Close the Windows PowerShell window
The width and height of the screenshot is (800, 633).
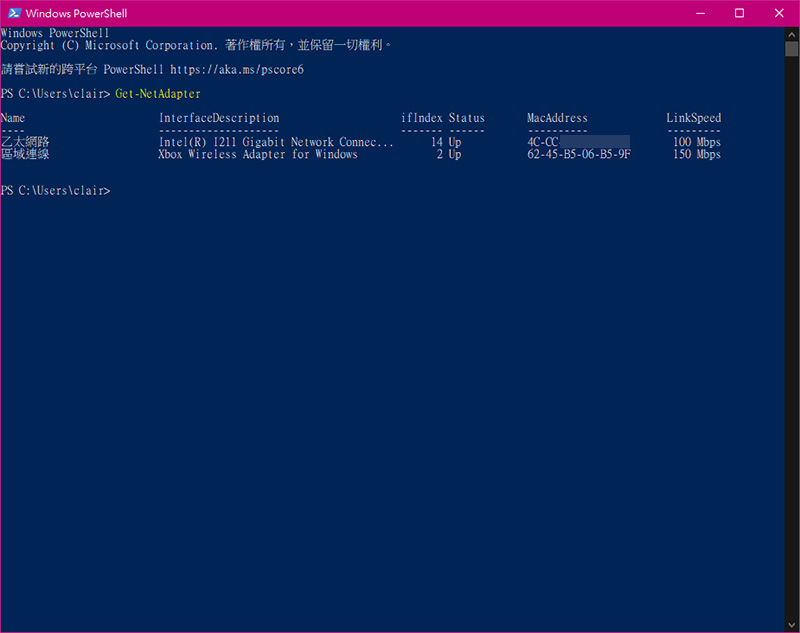[x=779, y=13]
